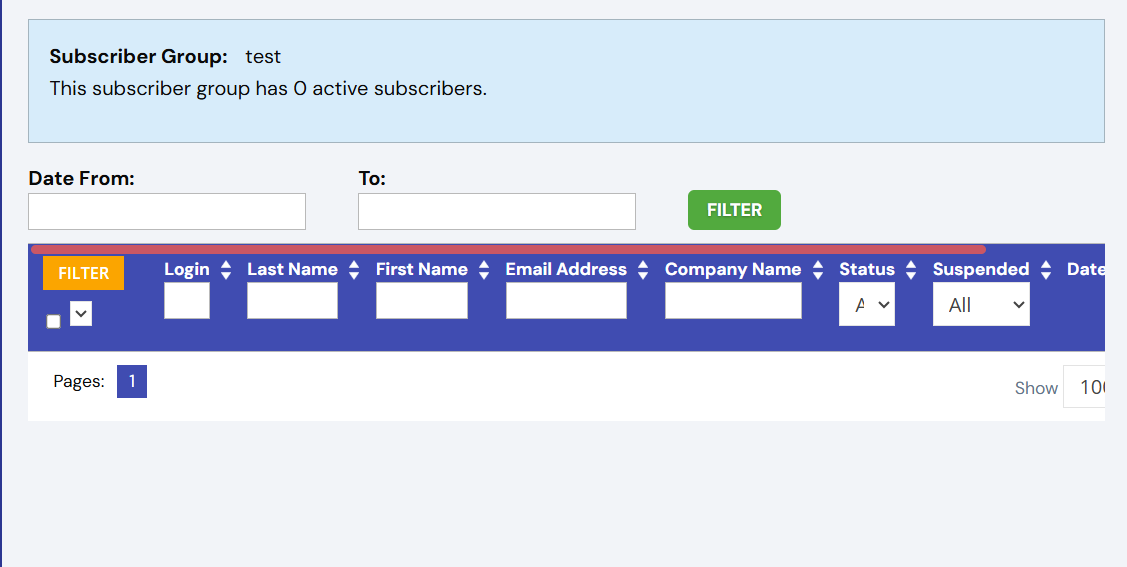Image resolution: width=1127 pixels, height=567 pixels.
Task: Click the green FILTER button
Action: click(x=734, y=210)
